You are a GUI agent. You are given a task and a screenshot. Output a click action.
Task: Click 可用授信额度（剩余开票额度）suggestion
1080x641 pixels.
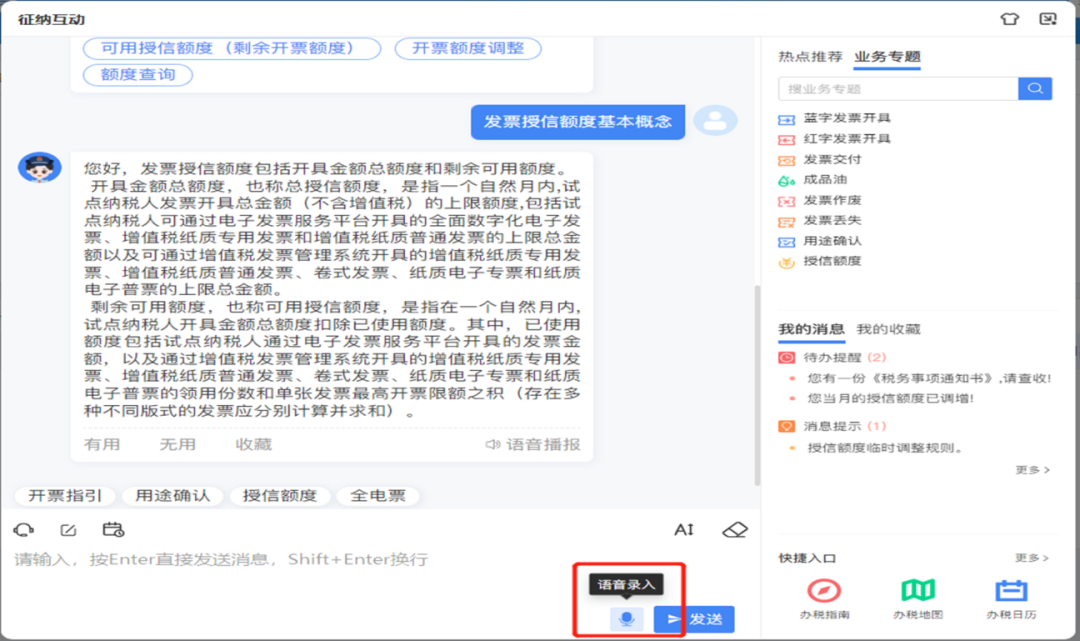pos(232,48)
